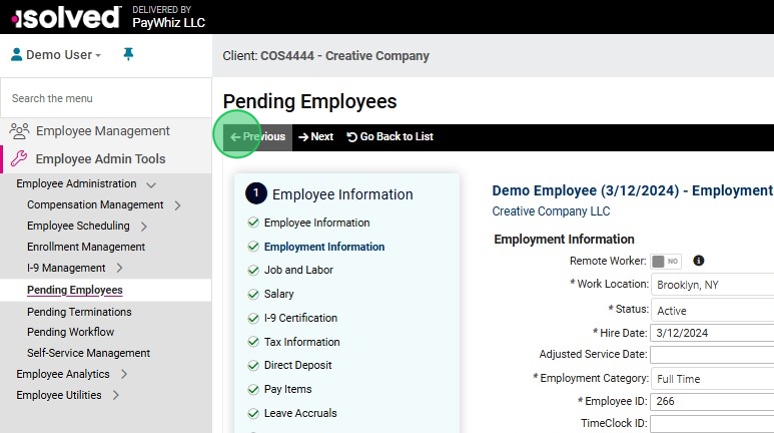Click the Employee Admin Tools wrench icon
774x433 pixels.
pyautogui.click(x=19, y=159)
